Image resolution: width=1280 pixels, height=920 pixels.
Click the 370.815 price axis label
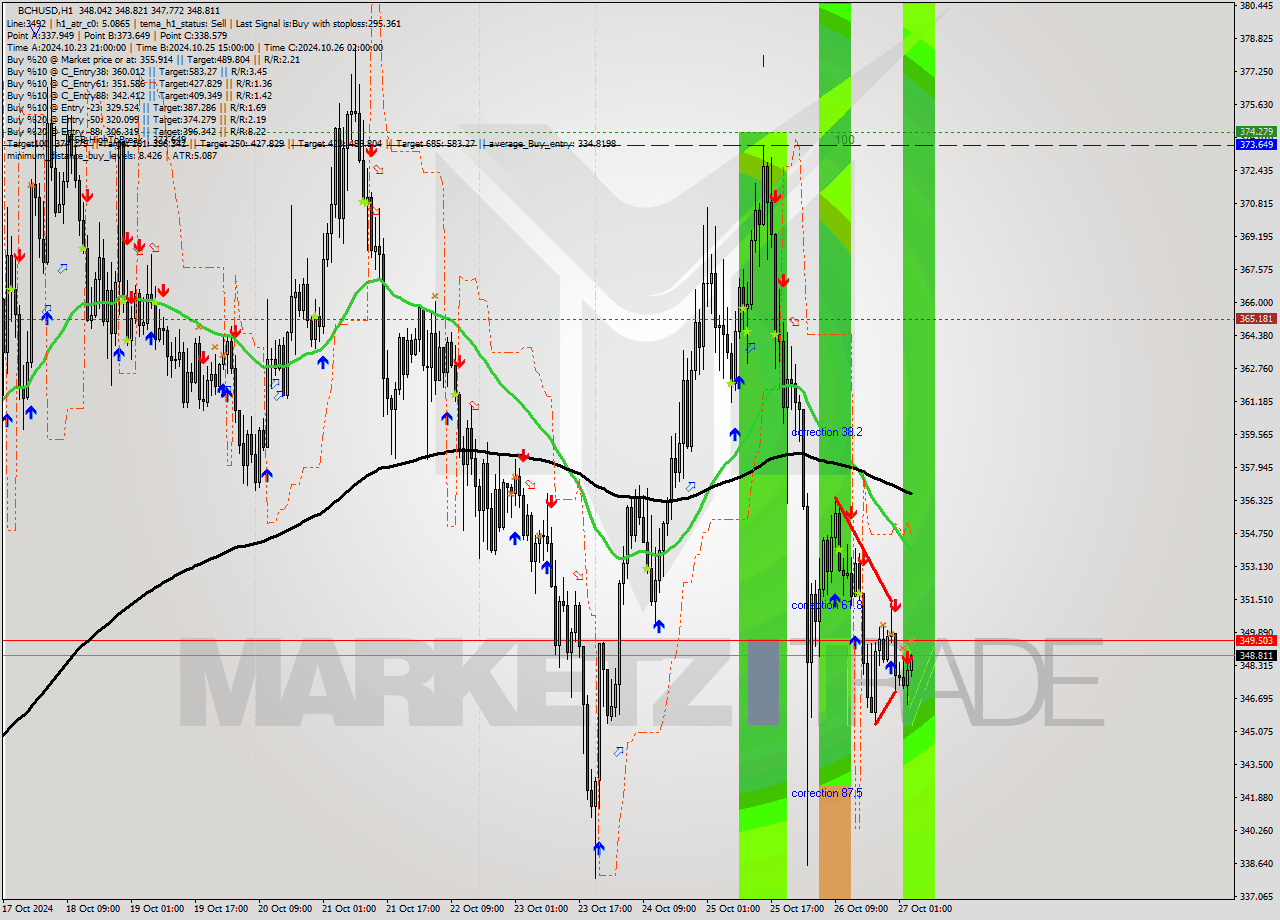click(x=1256, y=204)
